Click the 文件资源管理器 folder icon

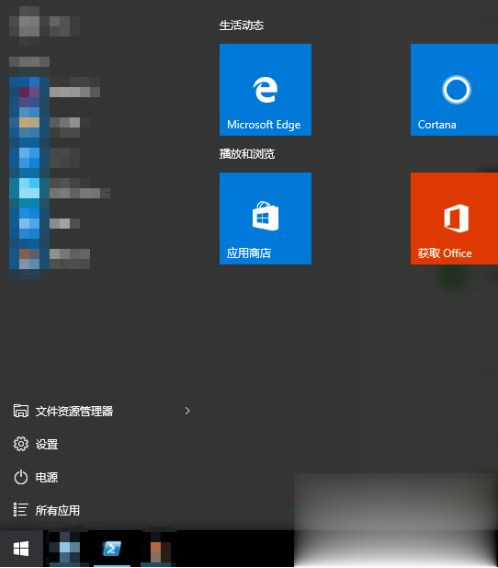coord(21,411)
